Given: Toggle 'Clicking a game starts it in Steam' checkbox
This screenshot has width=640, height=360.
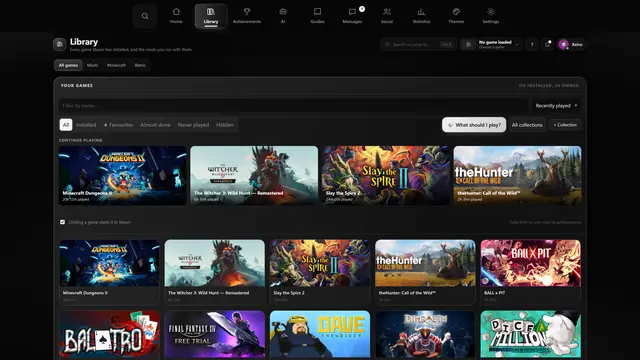Looking at the screenshot, I should [x=62, y=222].
